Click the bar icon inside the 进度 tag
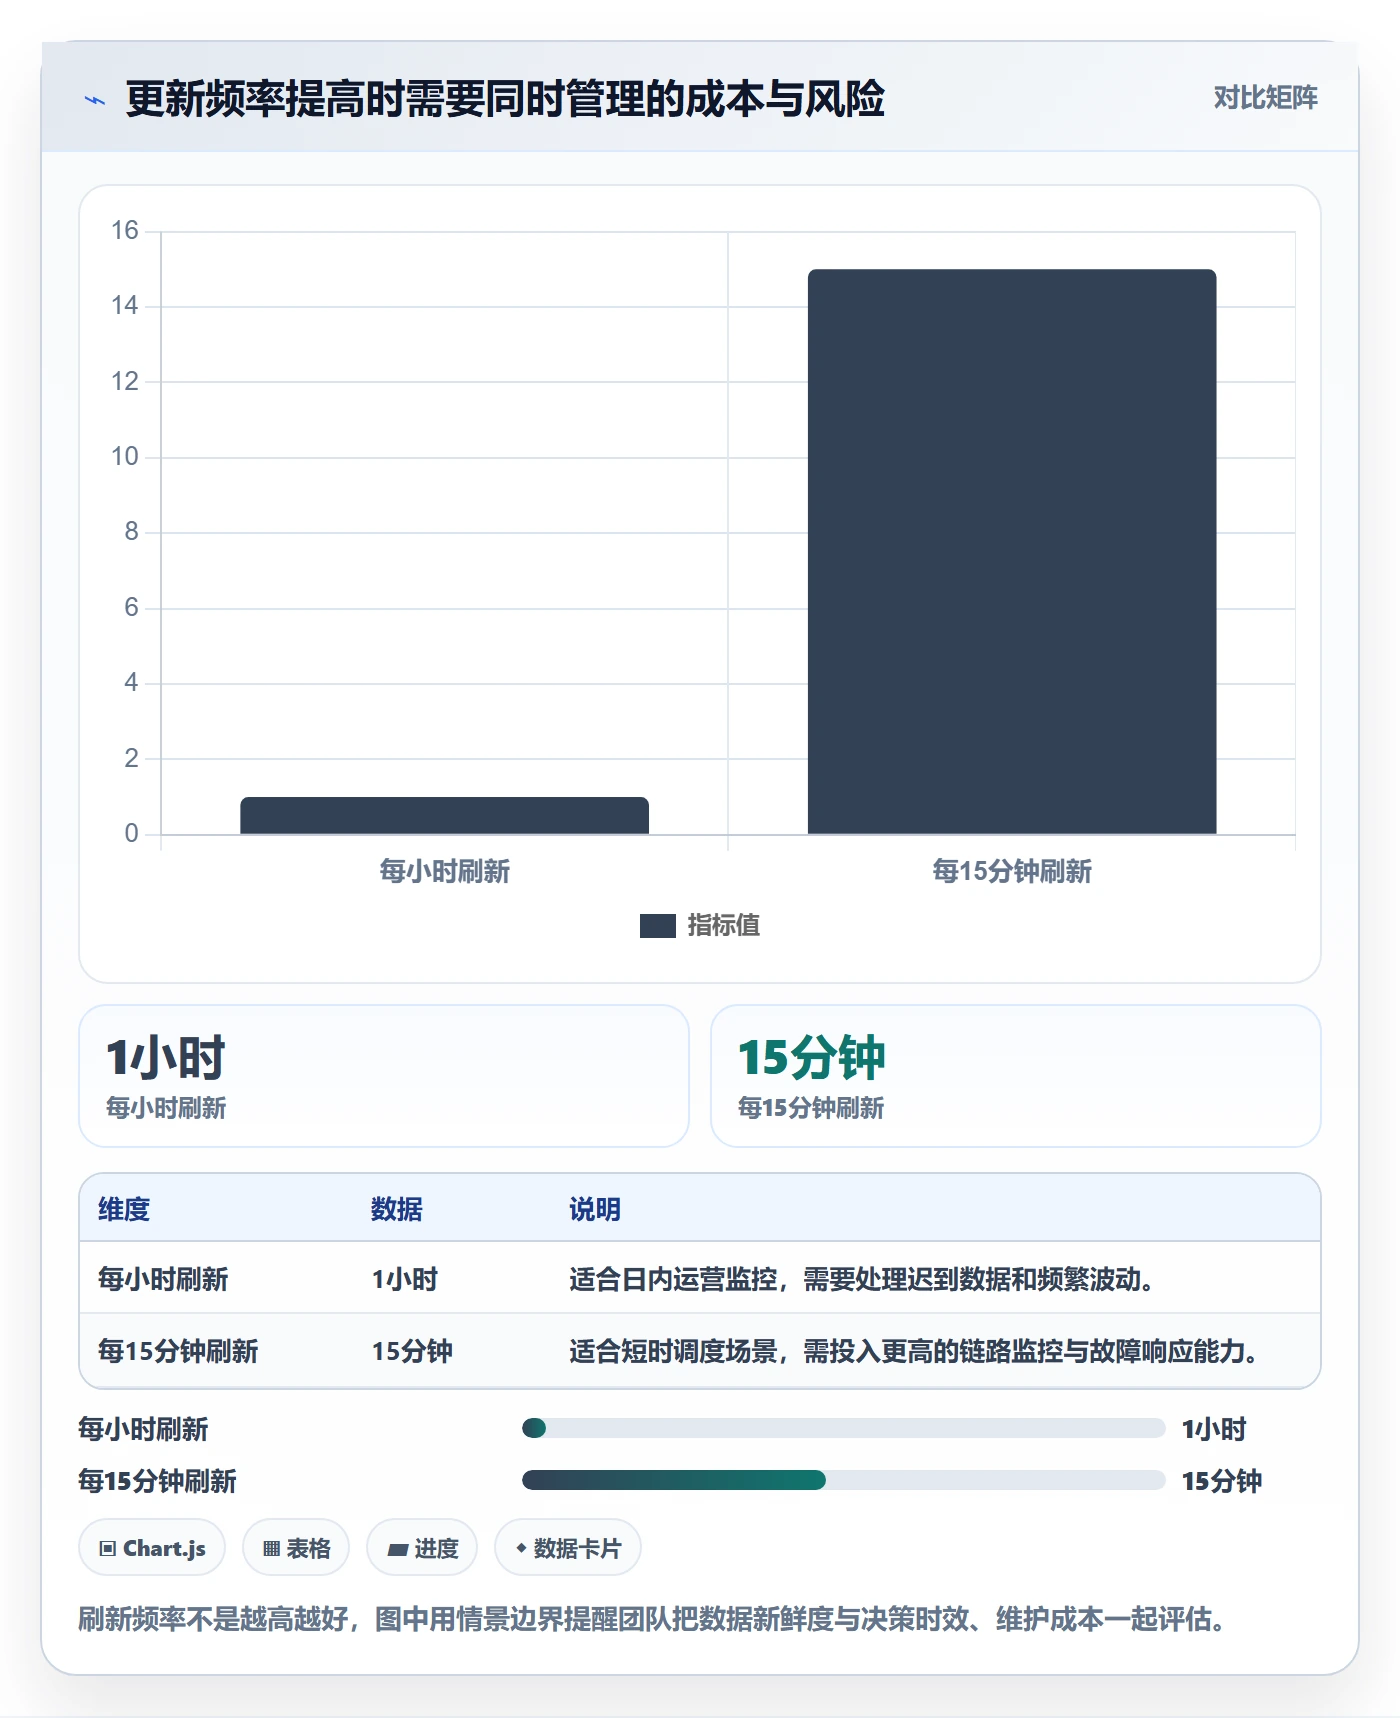 pos(397,1550)
